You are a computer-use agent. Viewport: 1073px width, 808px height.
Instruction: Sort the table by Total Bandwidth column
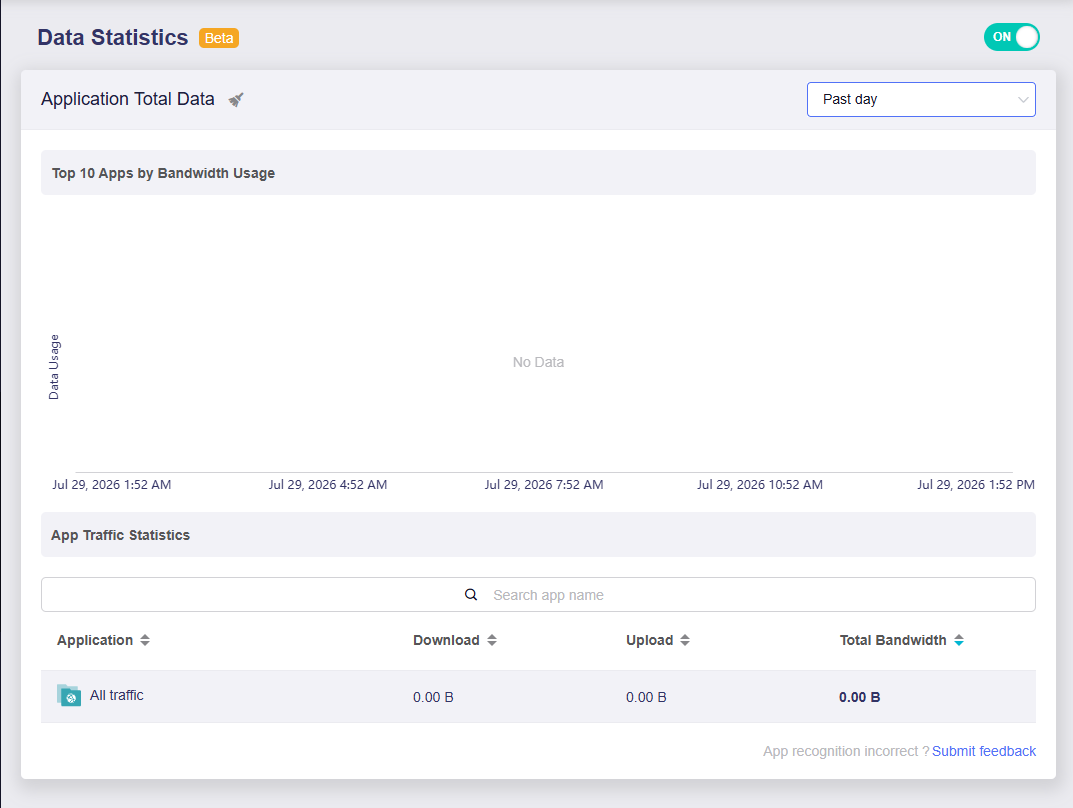tap(959, 640)
